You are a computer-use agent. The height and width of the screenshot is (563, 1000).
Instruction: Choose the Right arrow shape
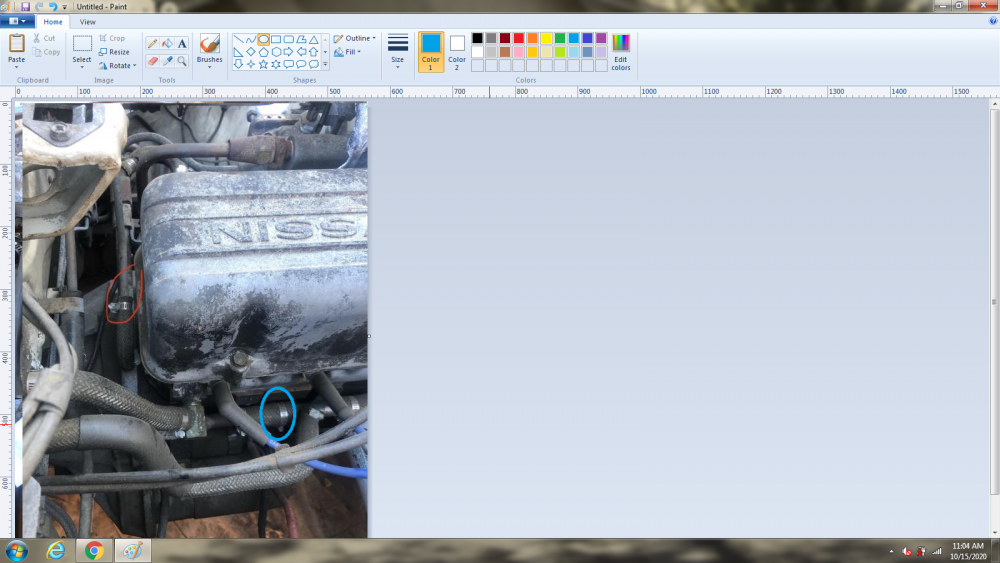point(288,52)
